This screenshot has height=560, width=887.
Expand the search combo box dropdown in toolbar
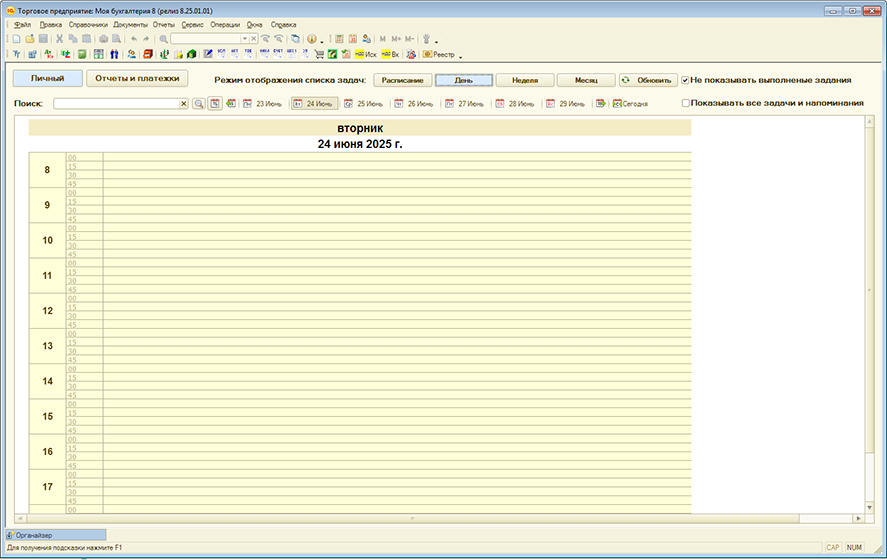pyautogui.click(x=243, y=39)
